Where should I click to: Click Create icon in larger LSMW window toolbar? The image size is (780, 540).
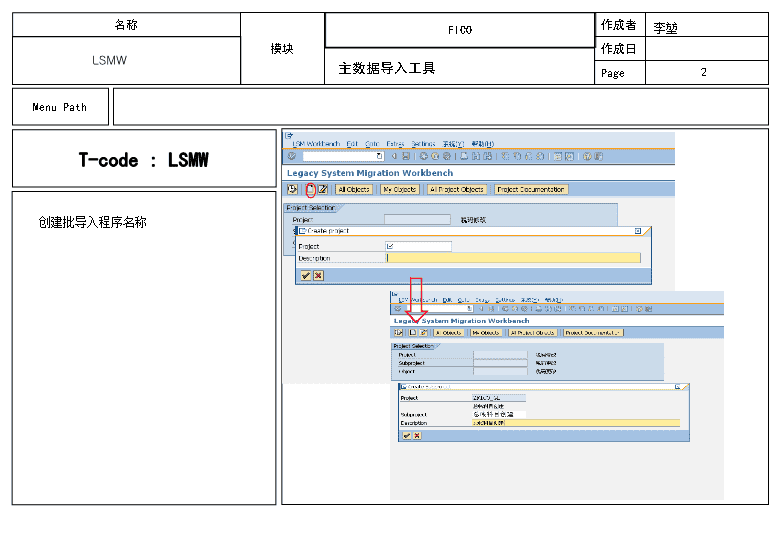point(310,189)
